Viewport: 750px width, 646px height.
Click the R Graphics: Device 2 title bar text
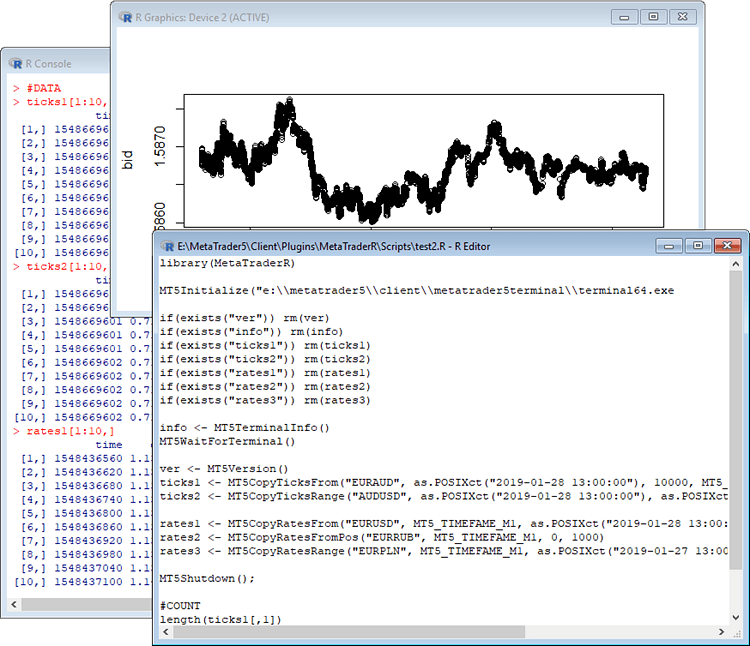[x=202, y=17]
